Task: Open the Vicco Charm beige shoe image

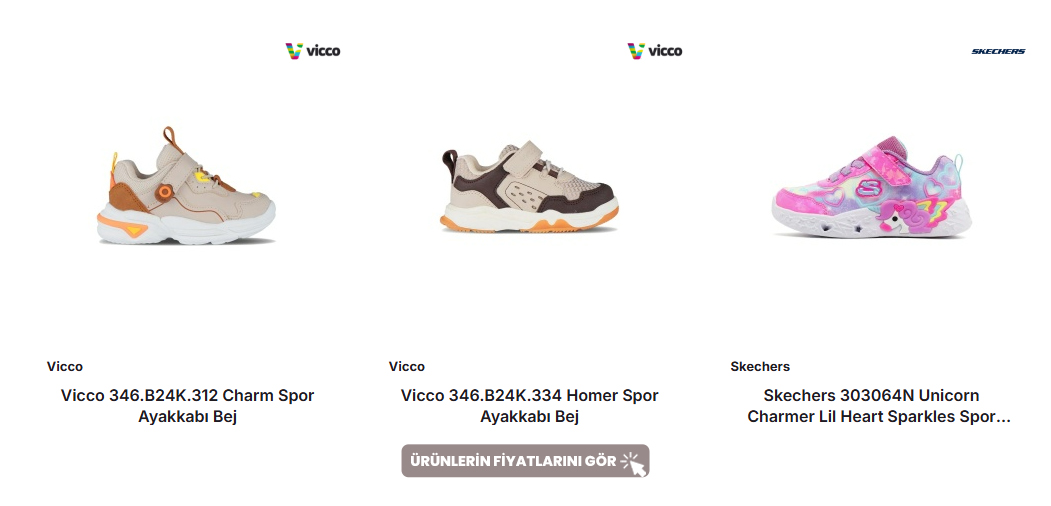Action: click(186, 185)
